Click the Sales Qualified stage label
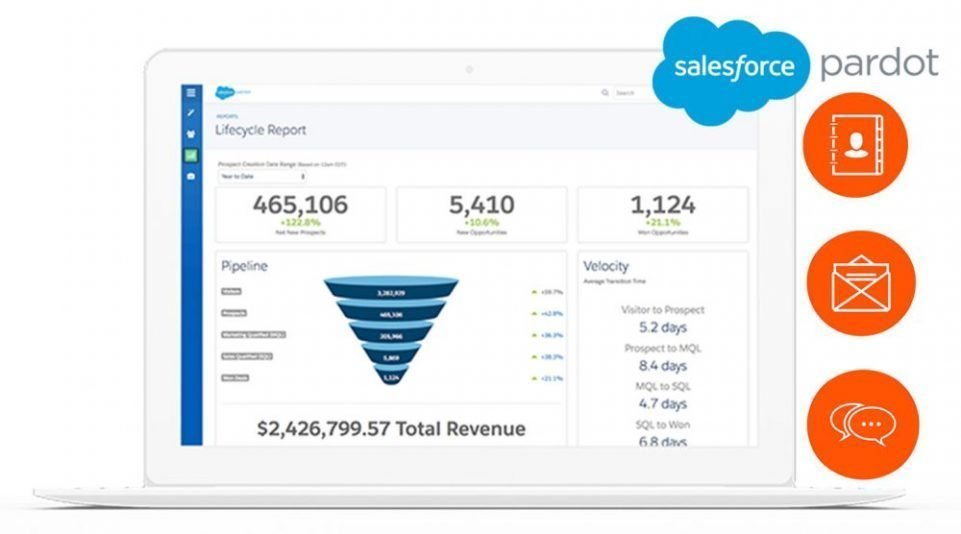This screenshot has height=534, width=961. (x=247, y=356)
